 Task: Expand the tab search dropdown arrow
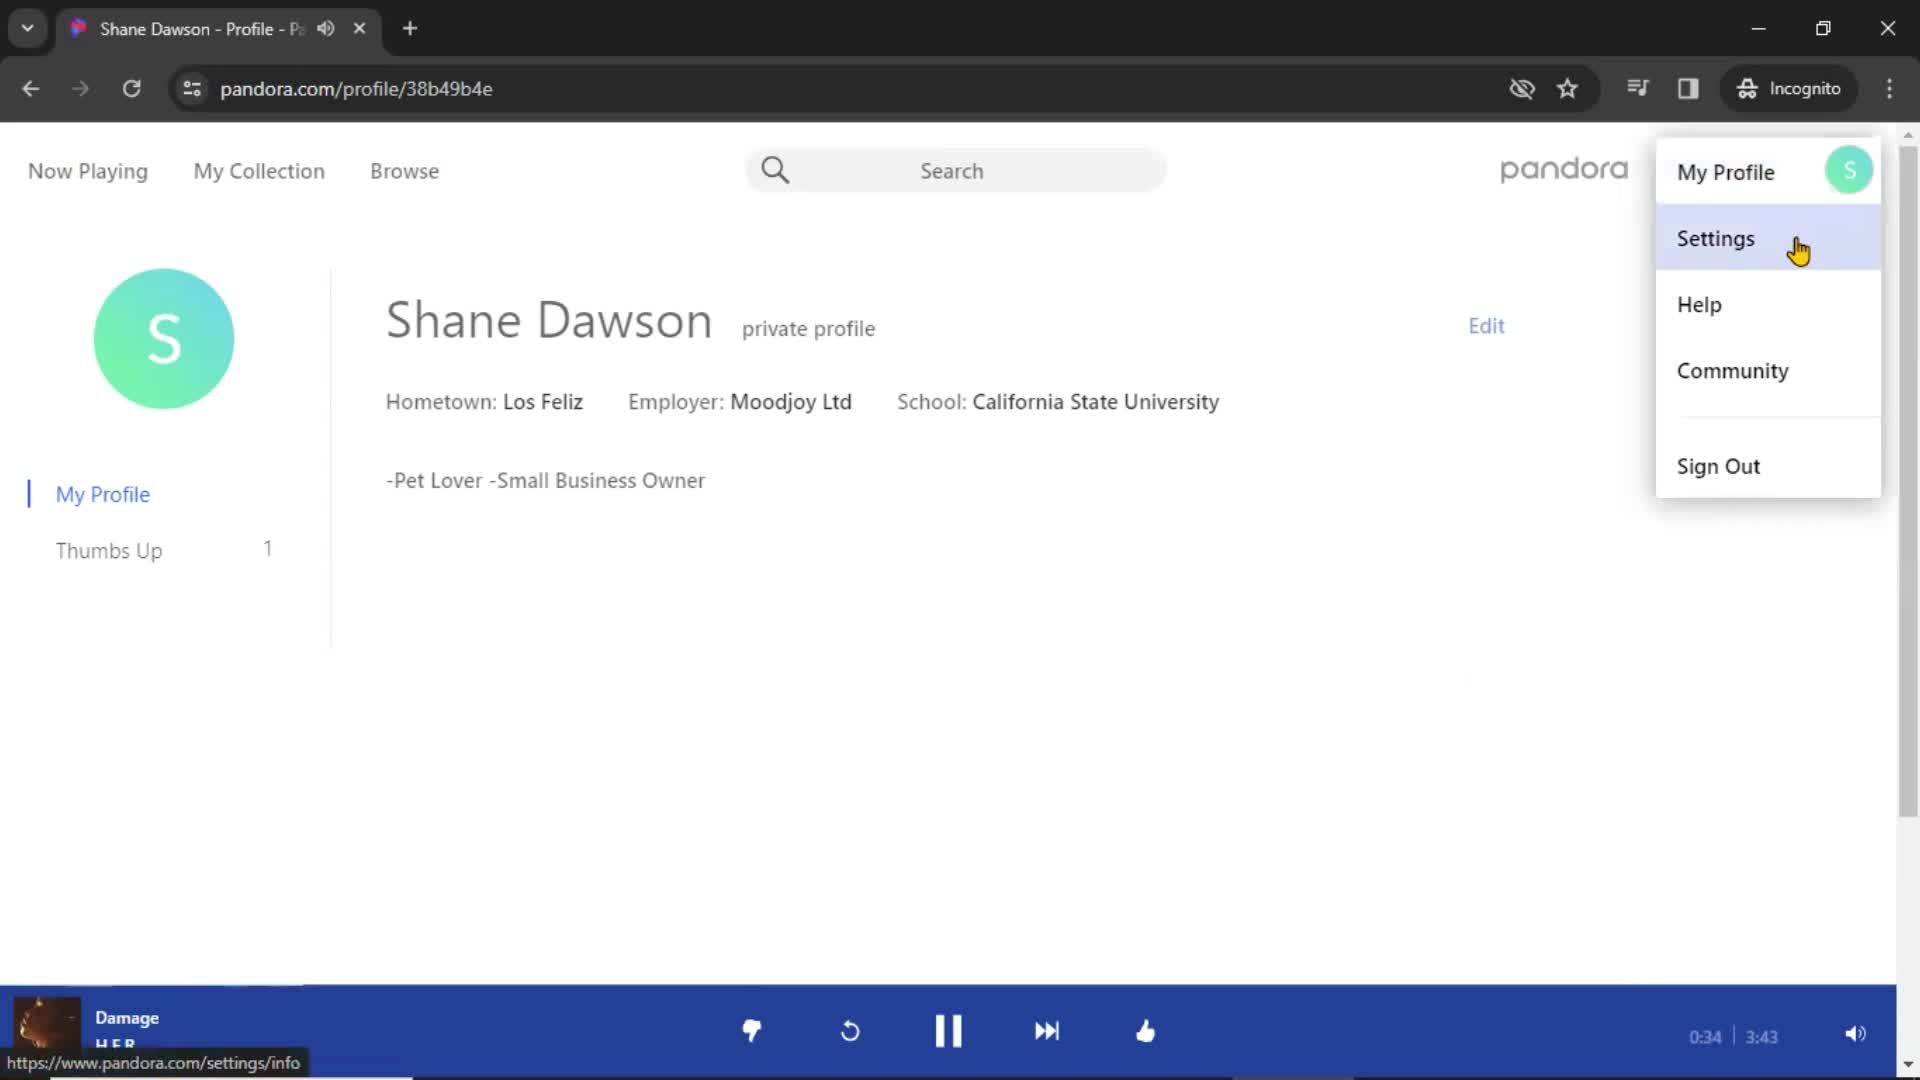[28, 28]
